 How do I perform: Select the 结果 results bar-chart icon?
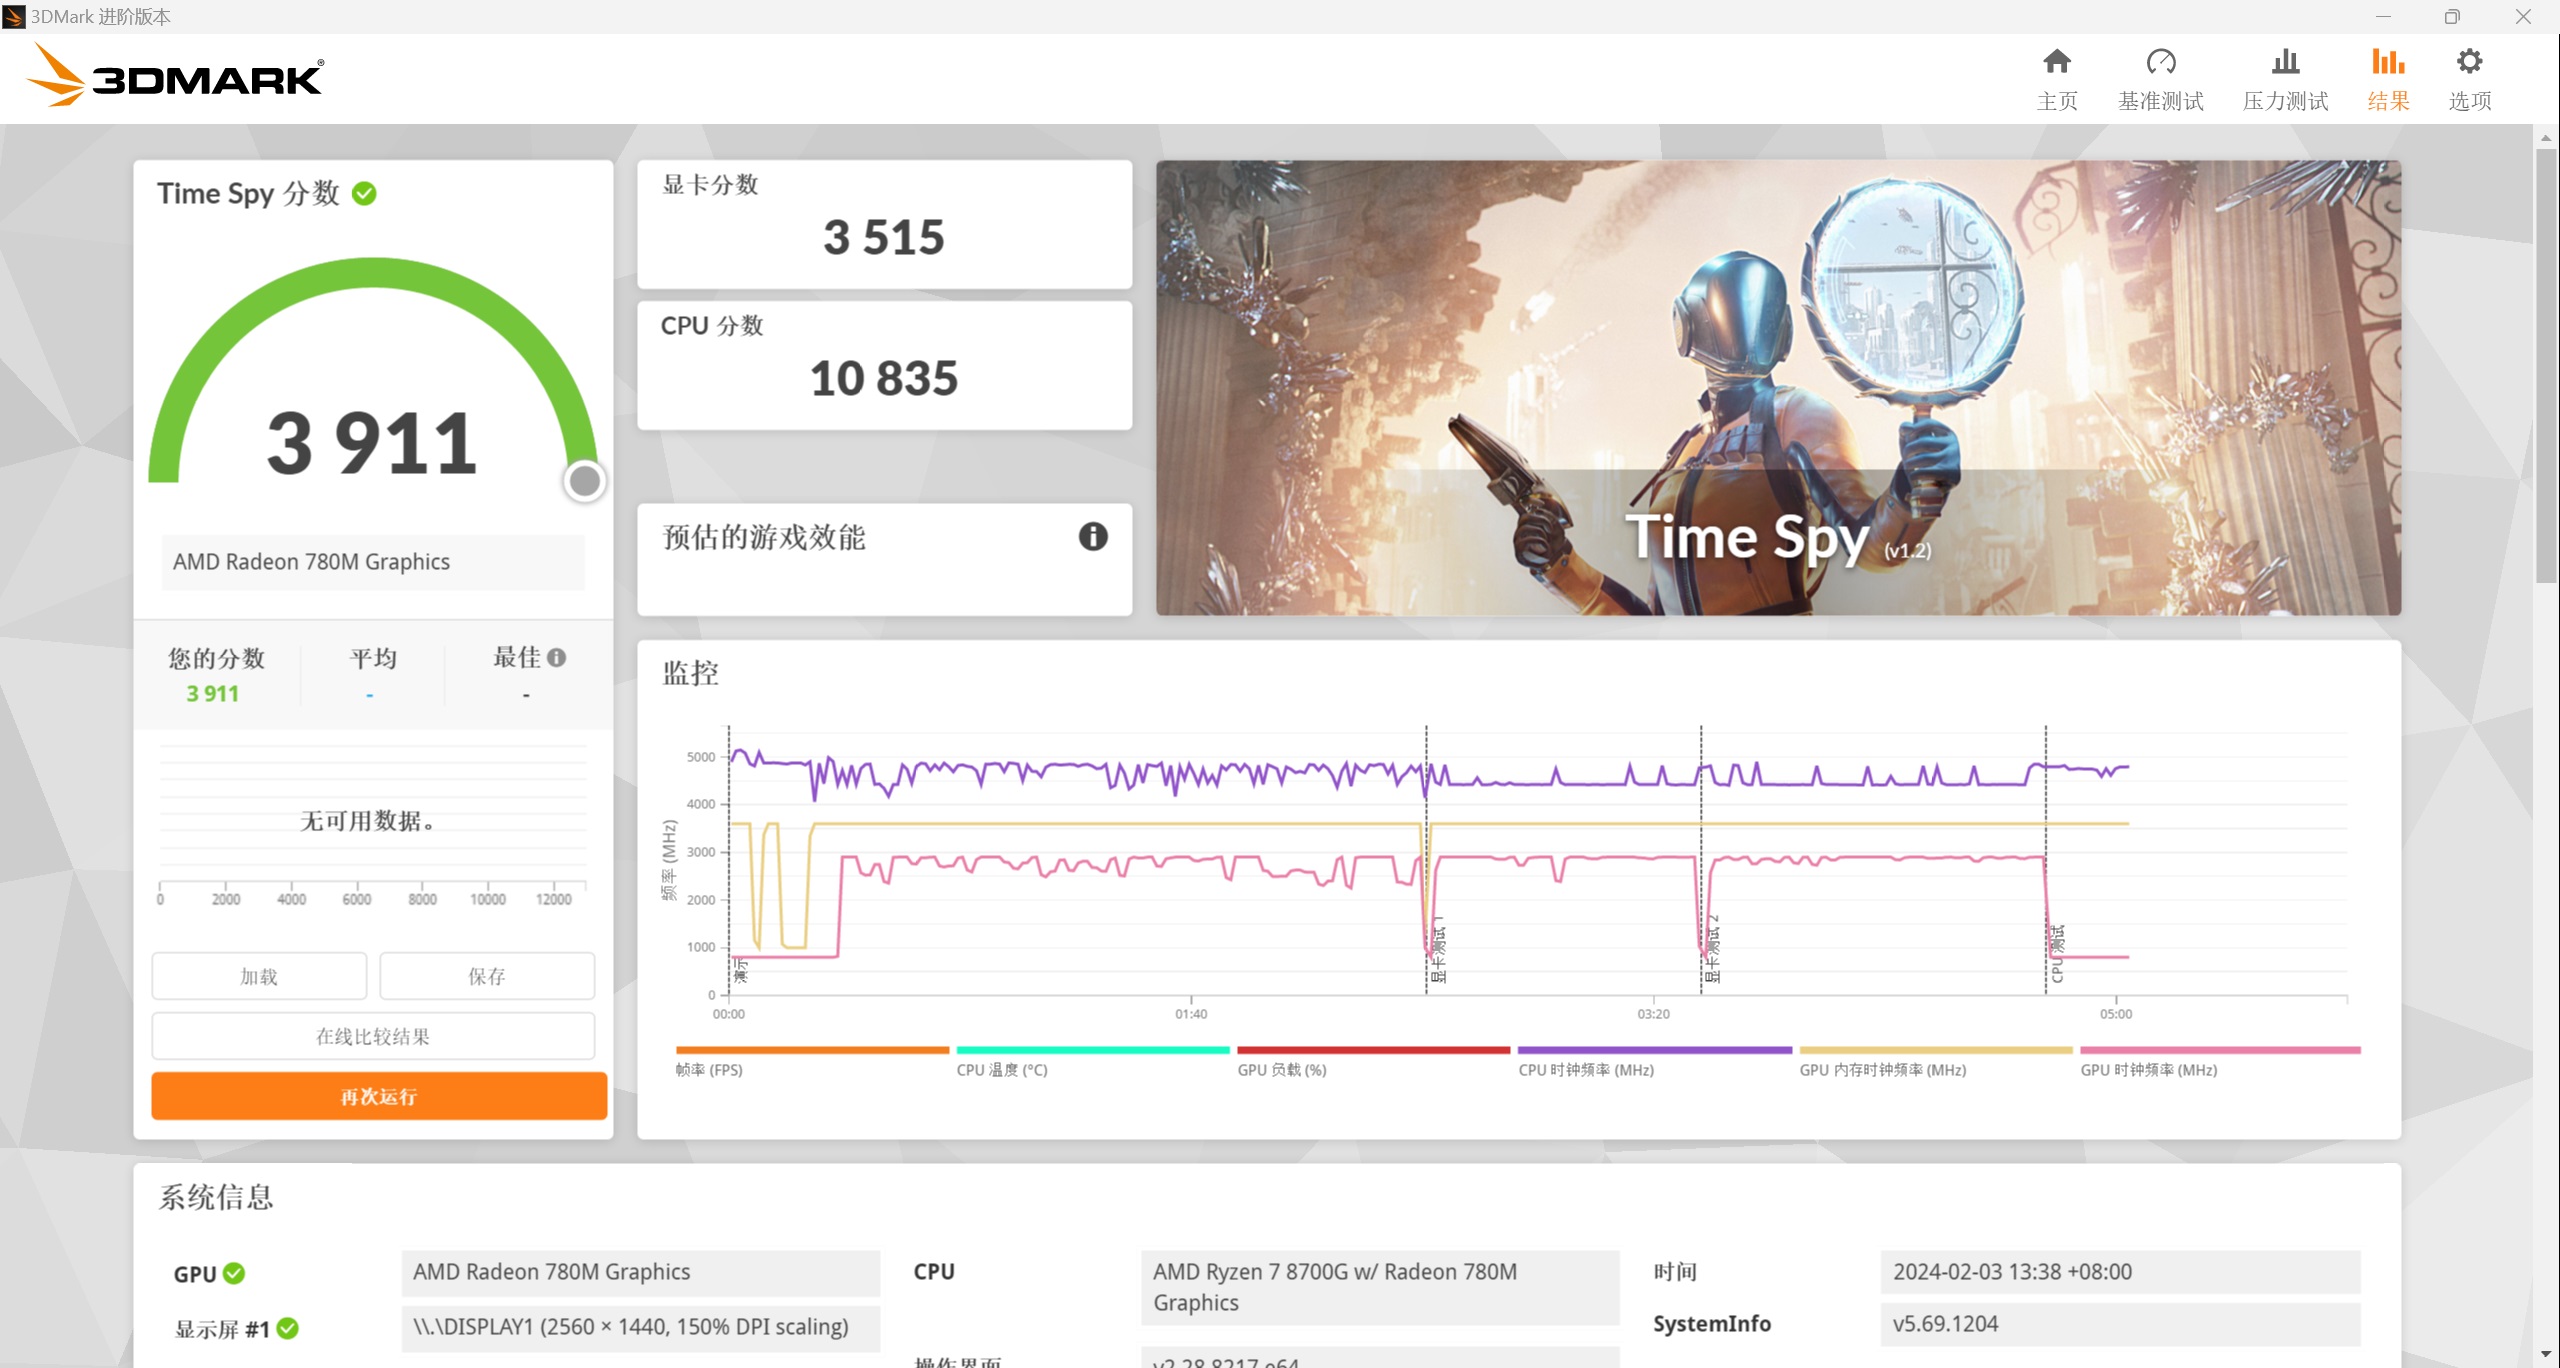(2388, 62)
